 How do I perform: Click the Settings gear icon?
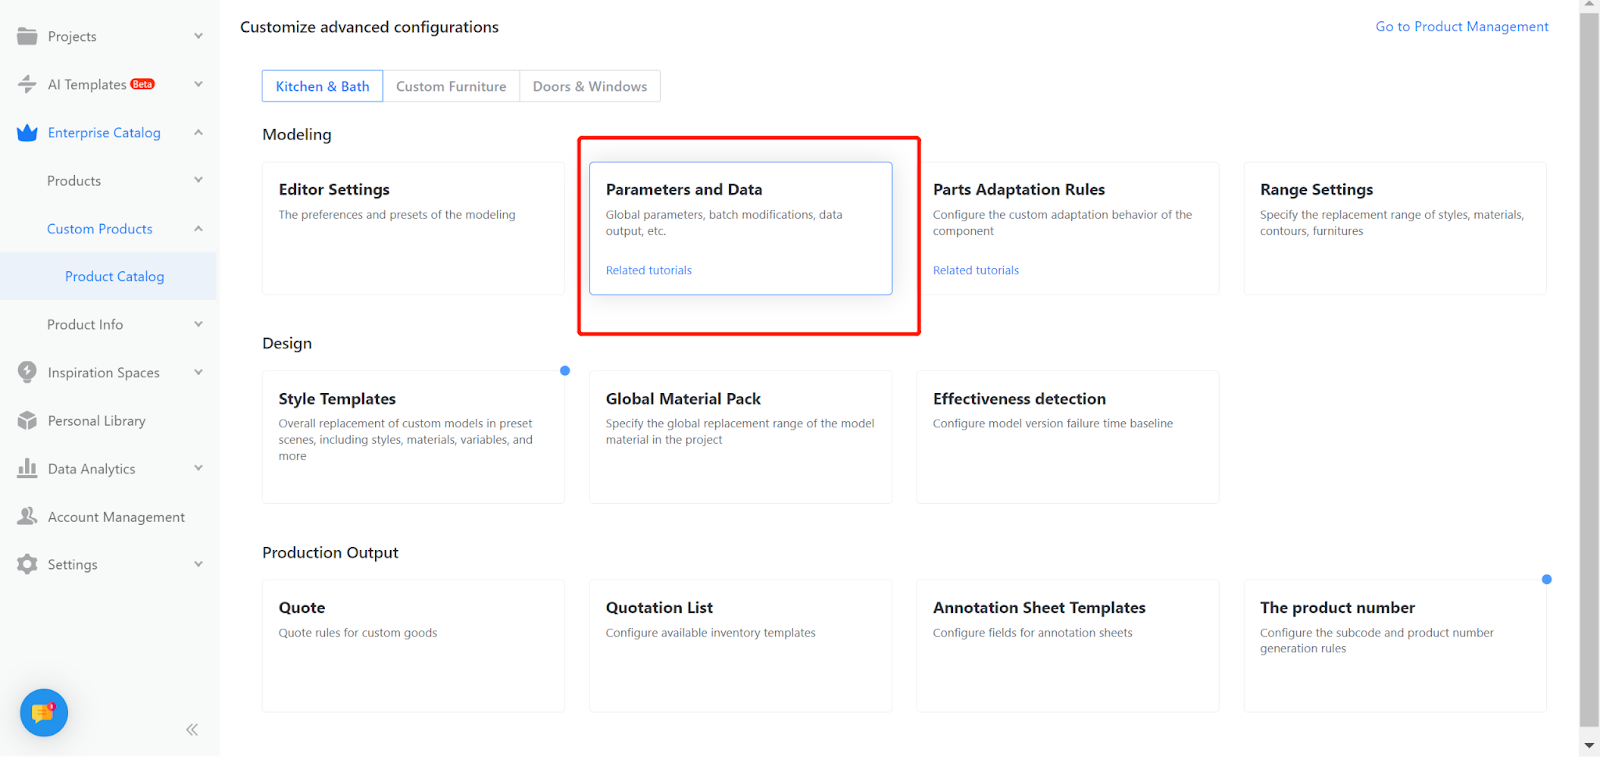[27, 564]
